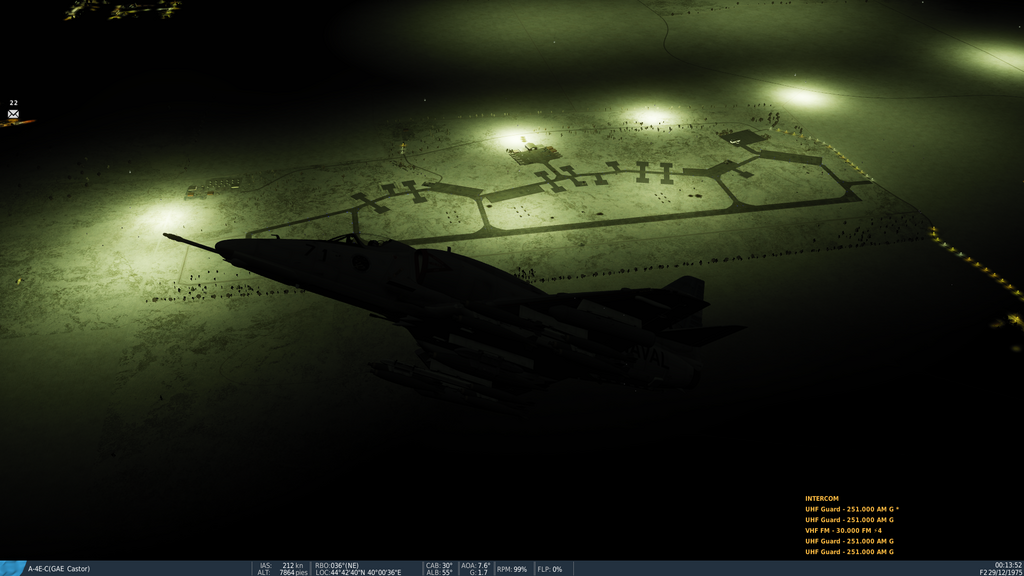Select the A-4E-C(GAE Castor) aircraft label
The image size is (1024, 576).
(x=59, y=569)
